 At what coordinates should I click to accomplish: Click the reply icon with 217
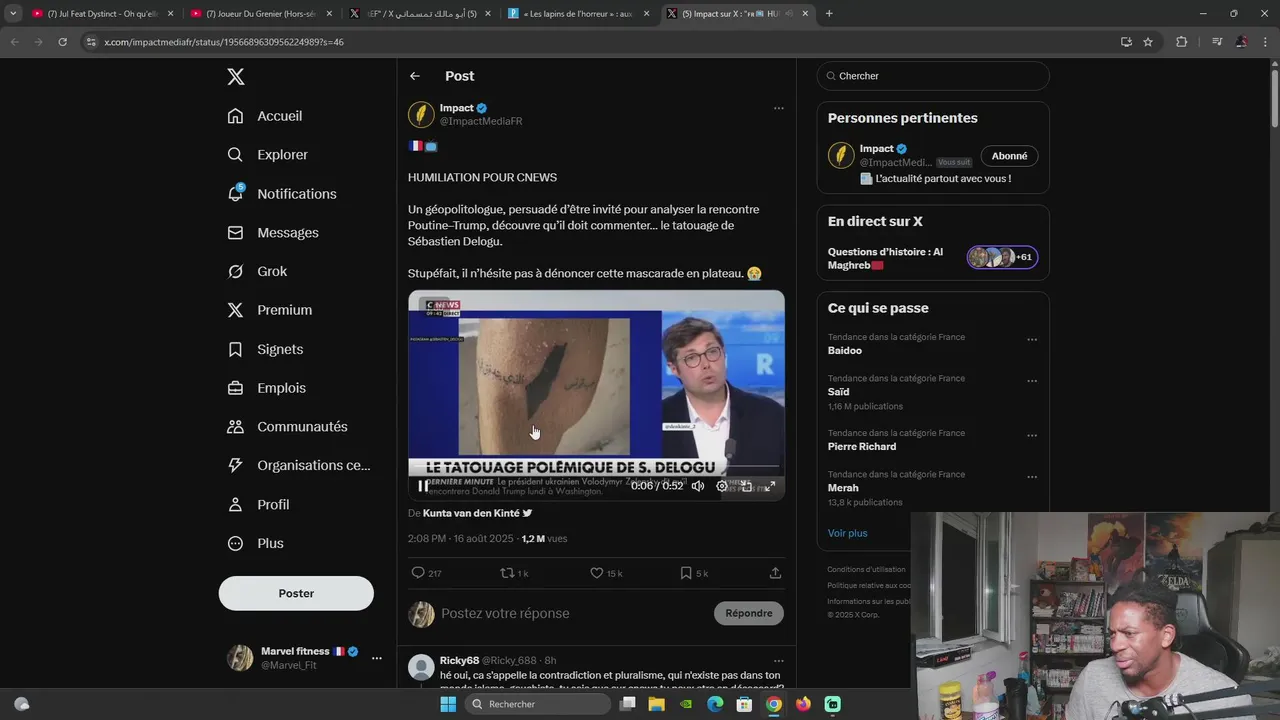pos(418,573)
